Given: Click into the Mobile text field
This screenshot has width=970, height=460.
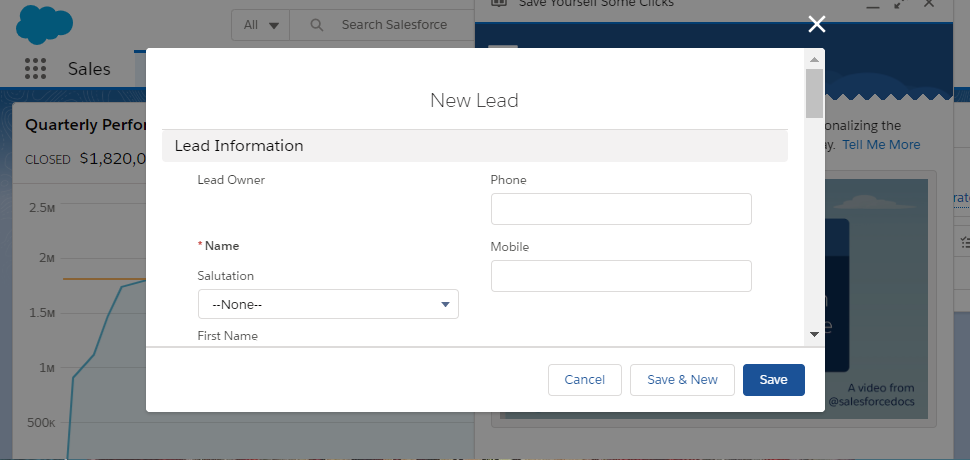Looking at the screenshot, I should pos(620,276).
